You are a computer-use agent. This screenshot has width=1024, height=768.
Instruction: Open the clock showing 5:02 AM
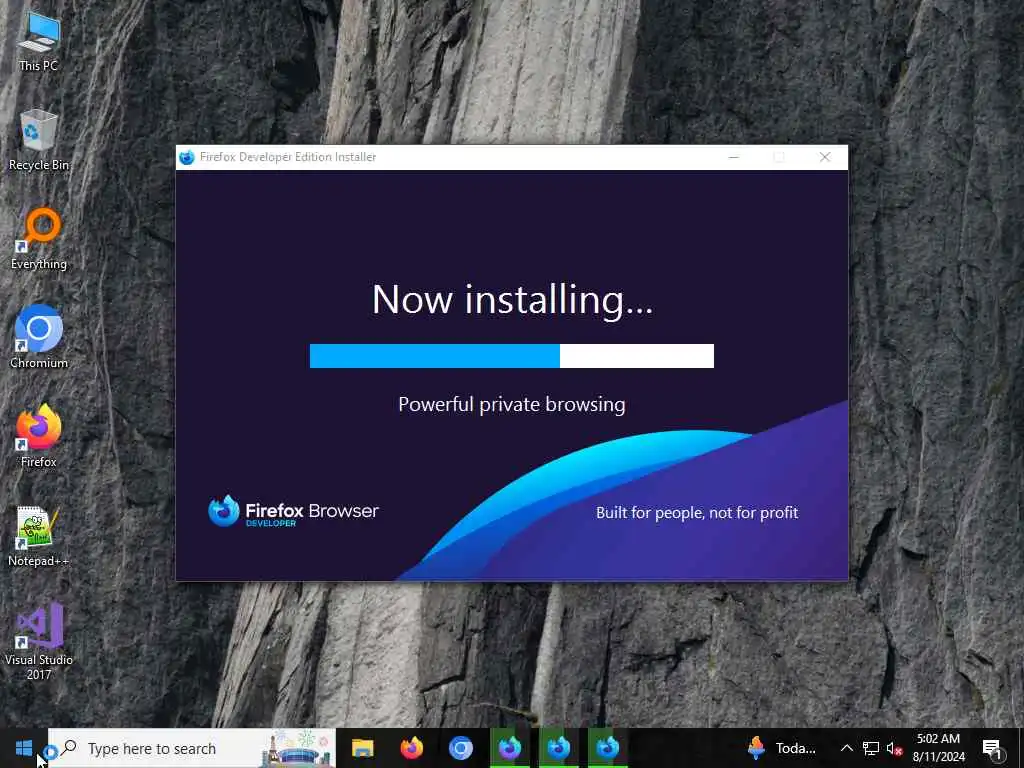click(938, 748)
